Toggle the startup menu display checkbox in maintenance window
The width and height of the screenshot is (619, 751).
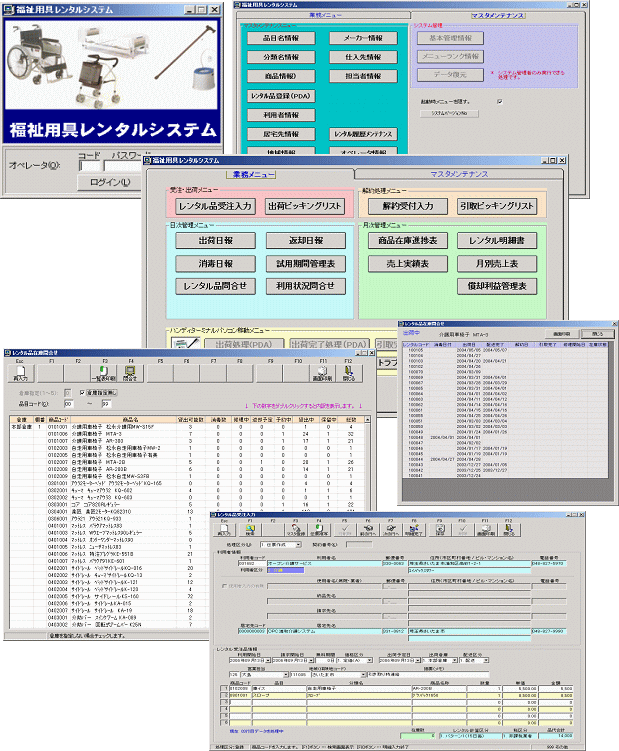tap(500, 102)
